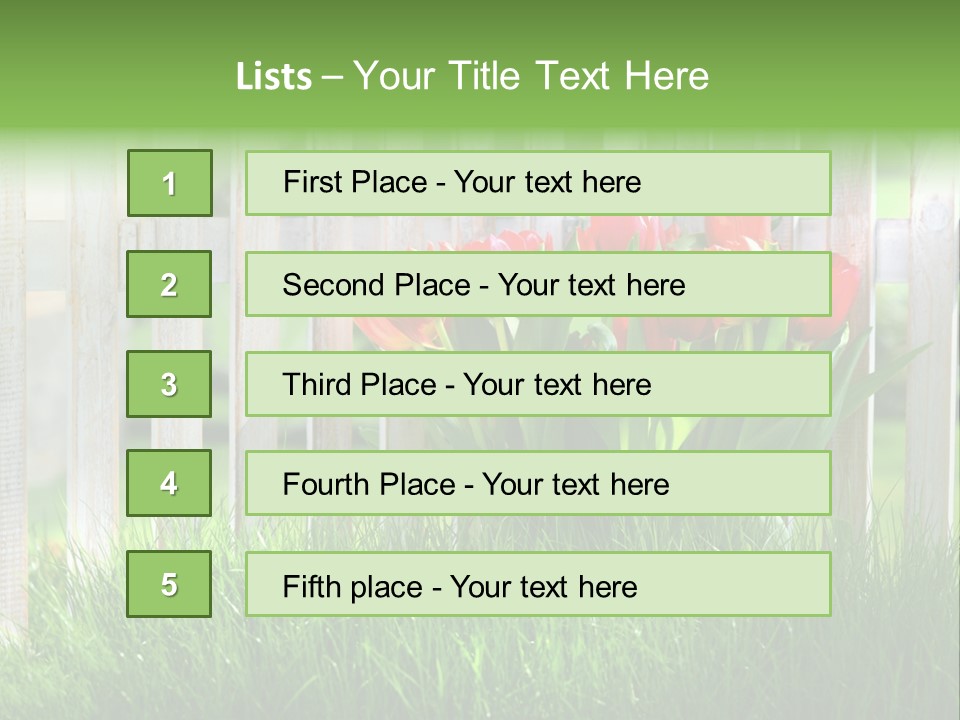Select the Second Place text bar
Image resolution: width=960 pixels, height=720 pixels.
pyautogui.click(x=538, y=284)
